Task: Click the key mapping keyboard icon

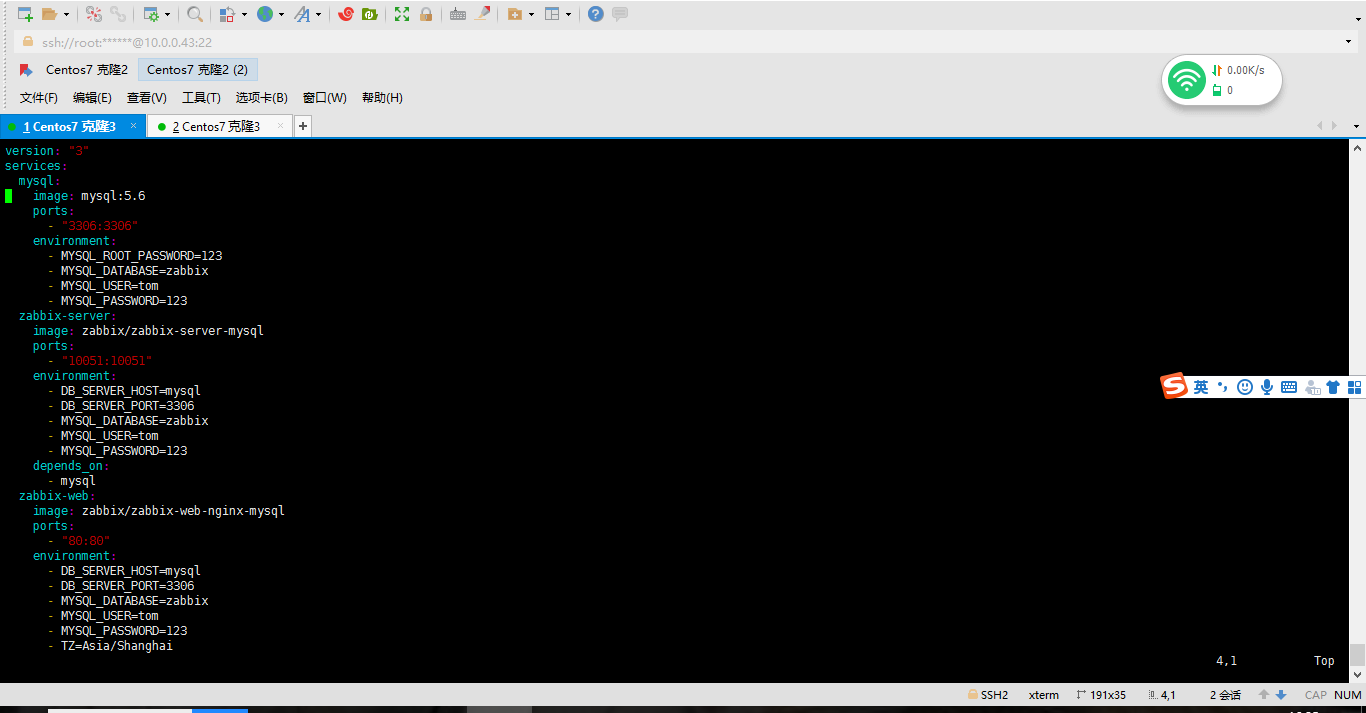Action: 458,14
